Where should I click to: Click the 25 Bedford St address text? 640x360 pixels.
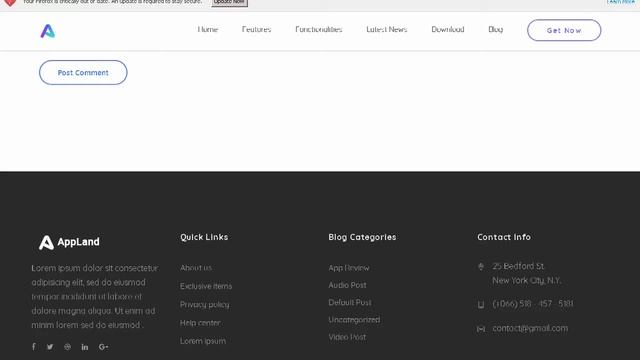click(x=527, y=273)
